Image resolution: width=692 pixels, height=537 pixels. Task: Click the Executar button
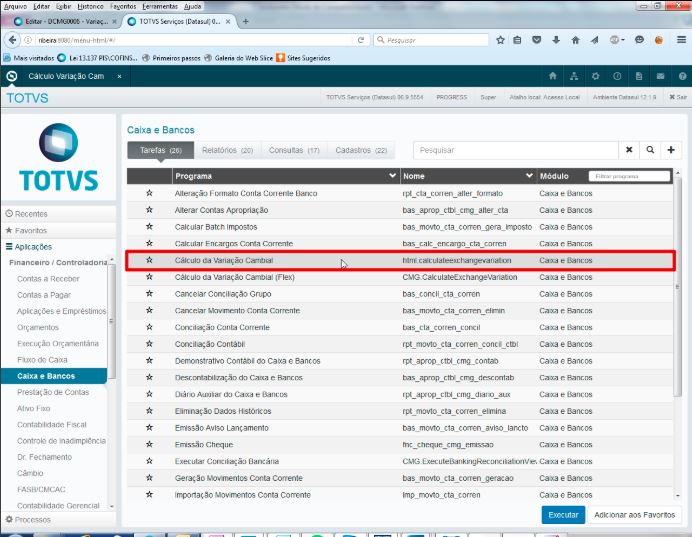point(563,515)
